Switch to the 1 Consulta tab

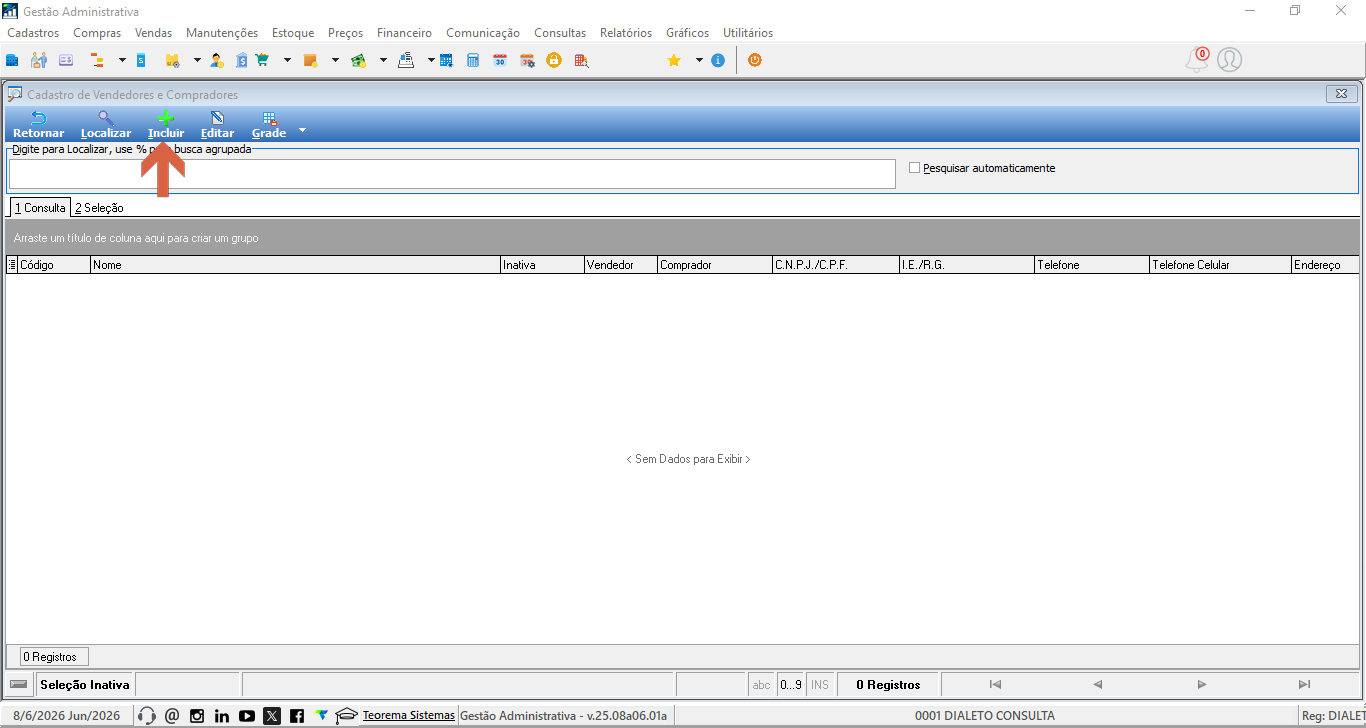[x=40, y=208]
